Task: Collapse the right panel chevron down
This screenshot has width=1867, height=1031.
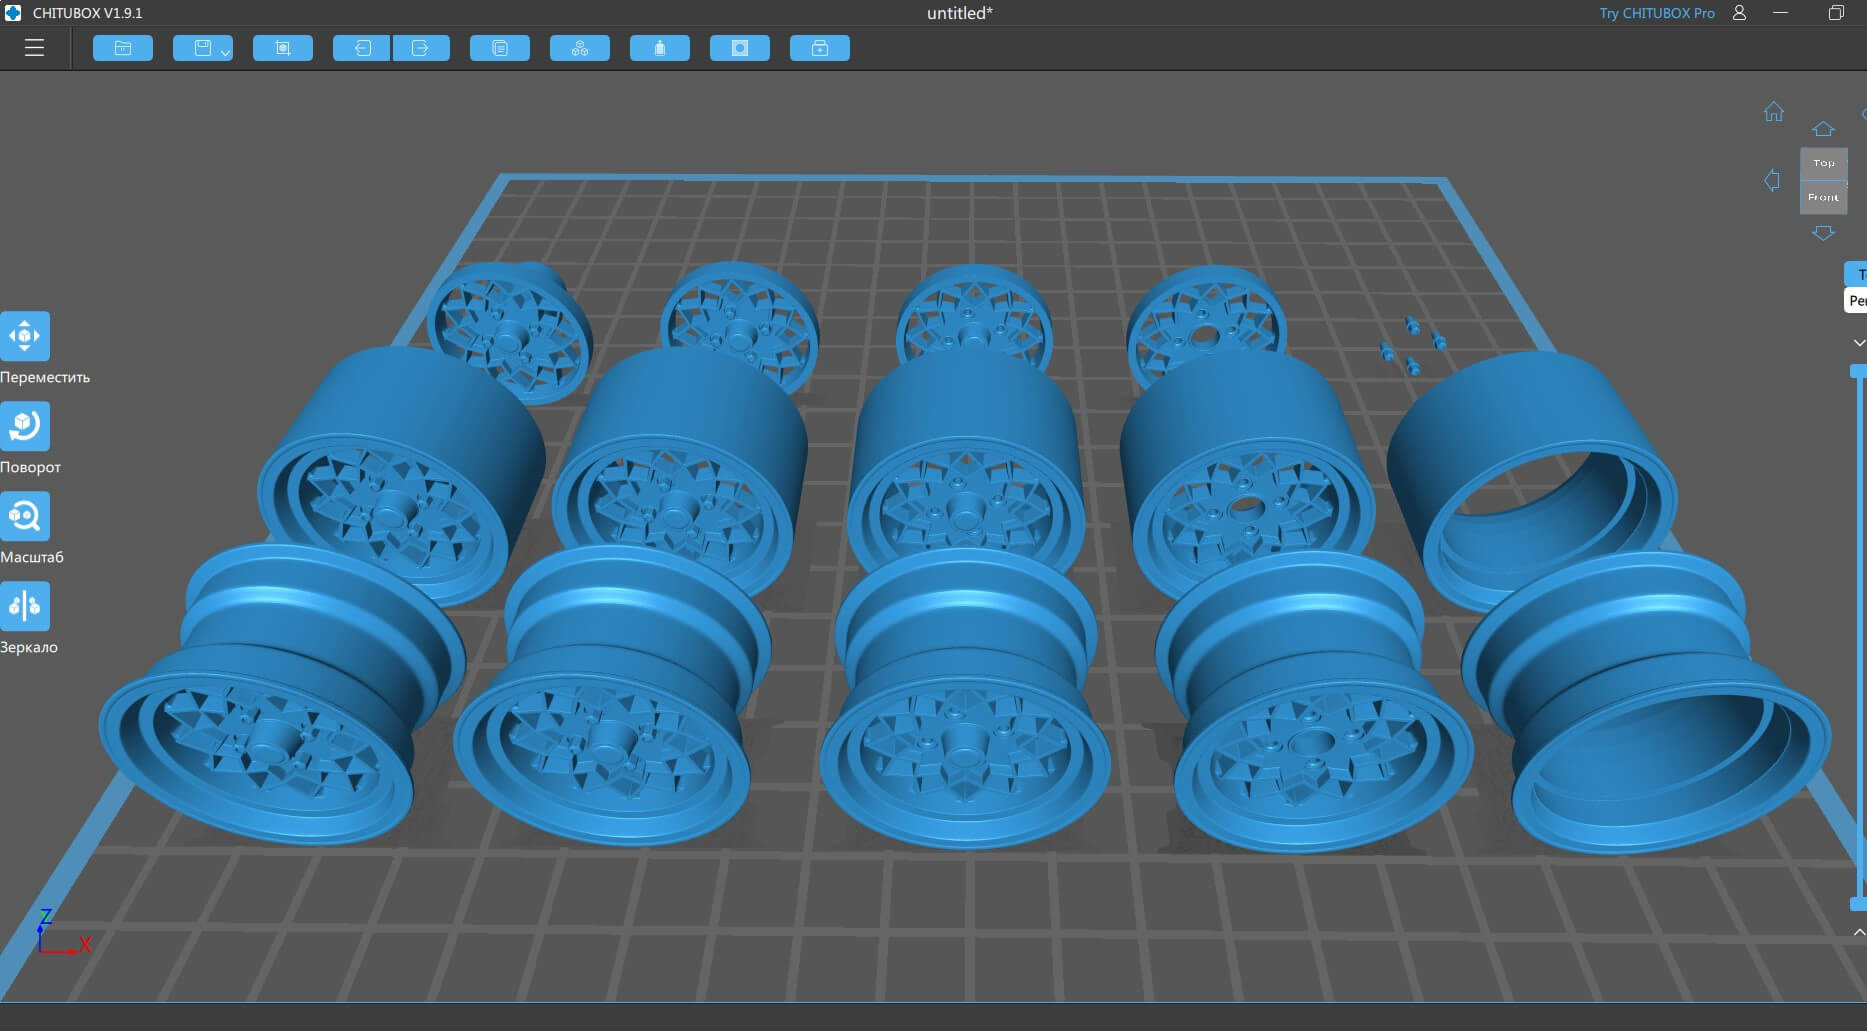Action: [1859, 343]
